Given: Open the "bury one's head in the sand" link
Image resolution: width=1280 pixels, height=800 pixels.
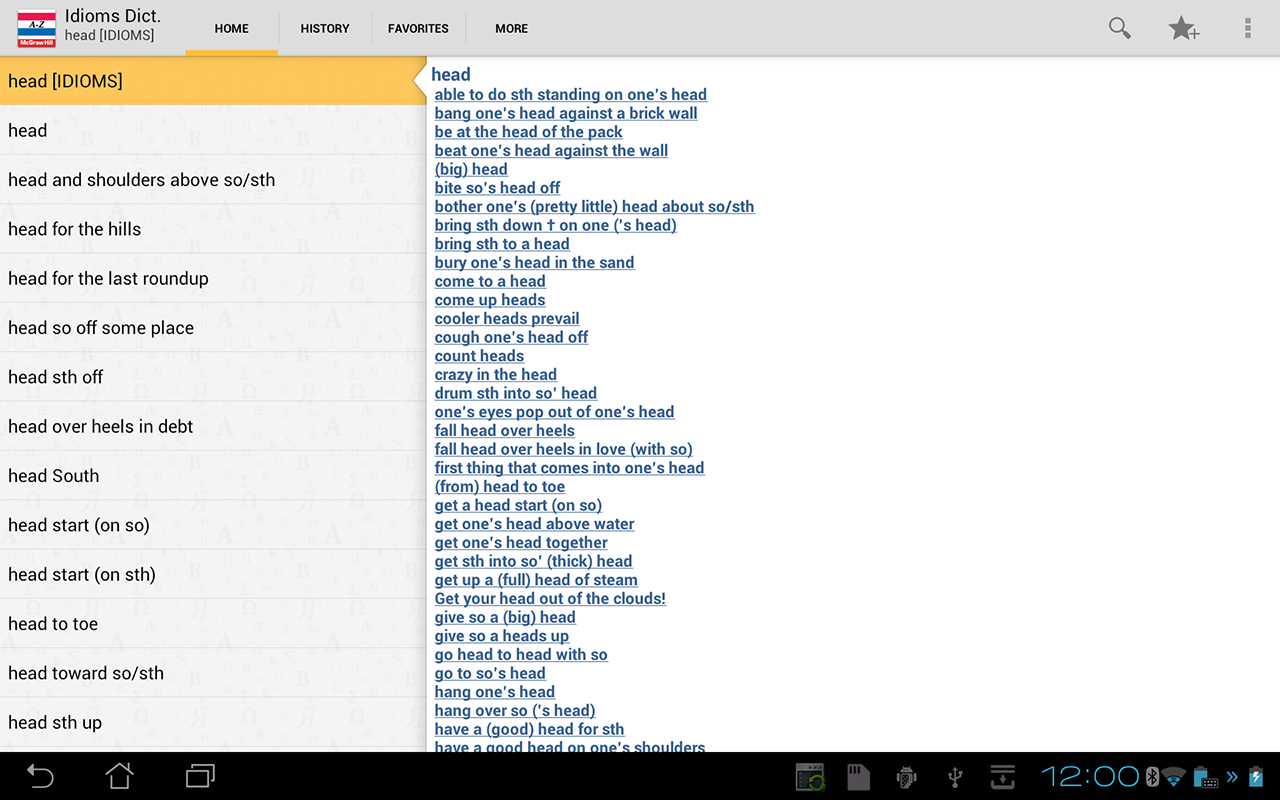Looking at the screenshot, I should (x=534, y=262).
